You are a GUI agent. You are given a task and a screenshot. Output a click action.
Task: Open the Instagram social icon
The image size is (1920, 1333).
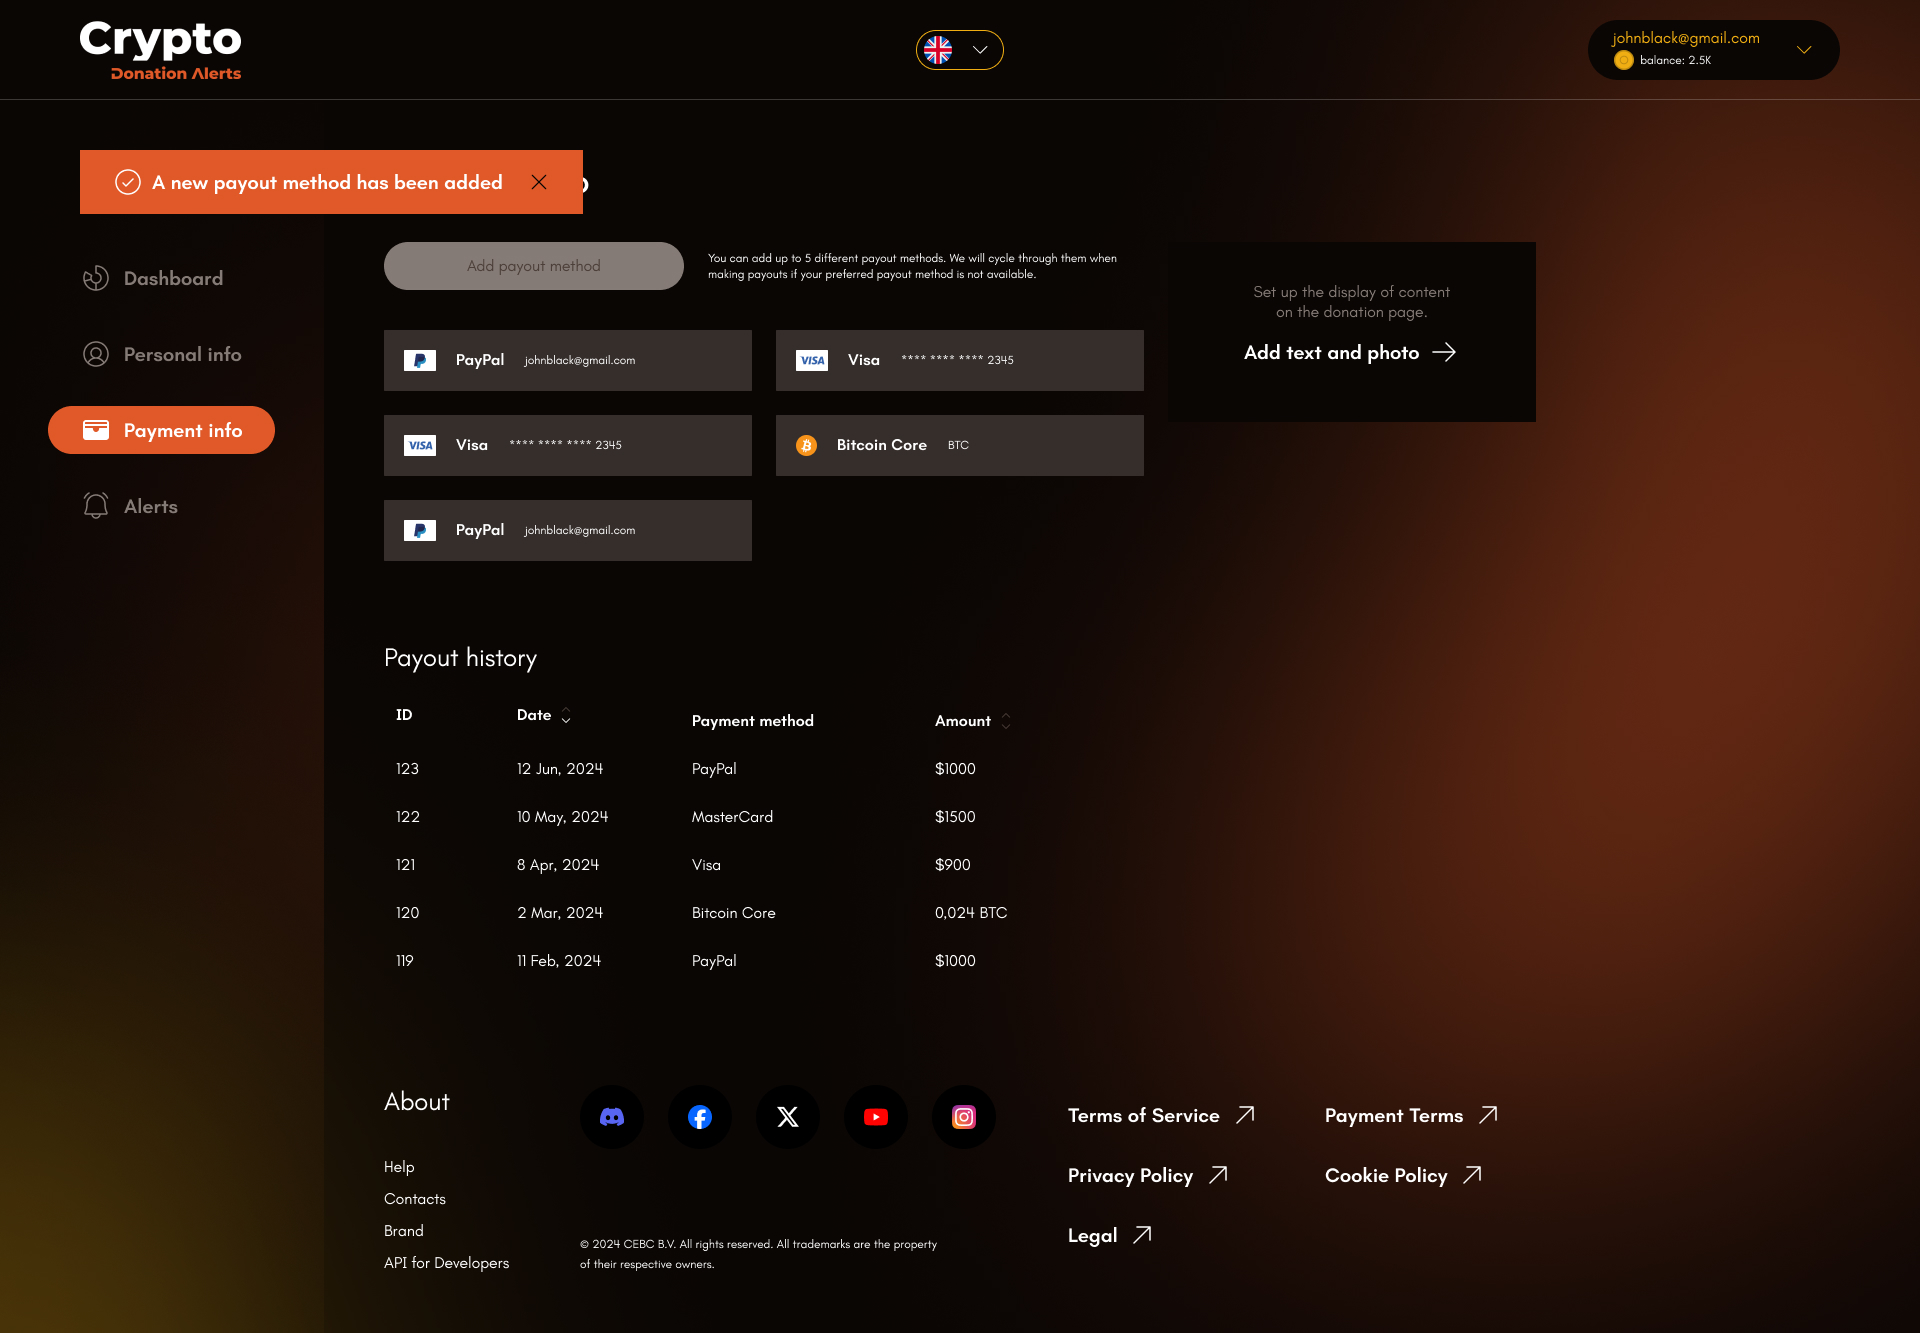(964, 1117)
